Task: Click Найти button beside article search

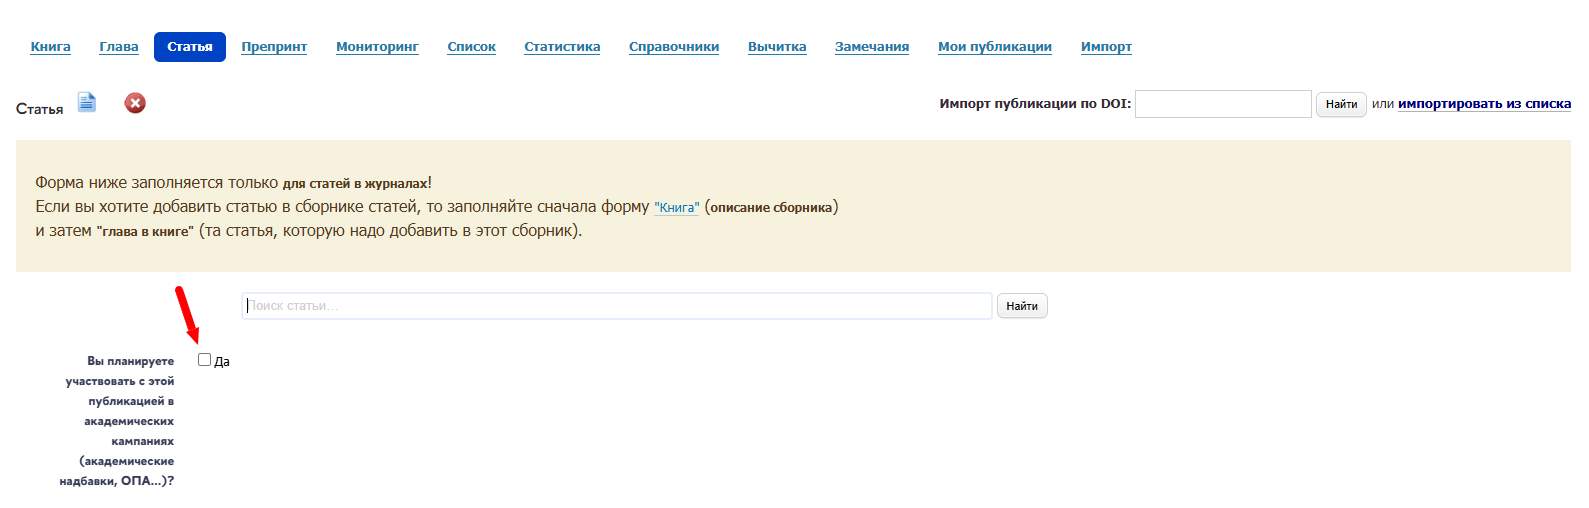Action: click(x=1022, y=306)
